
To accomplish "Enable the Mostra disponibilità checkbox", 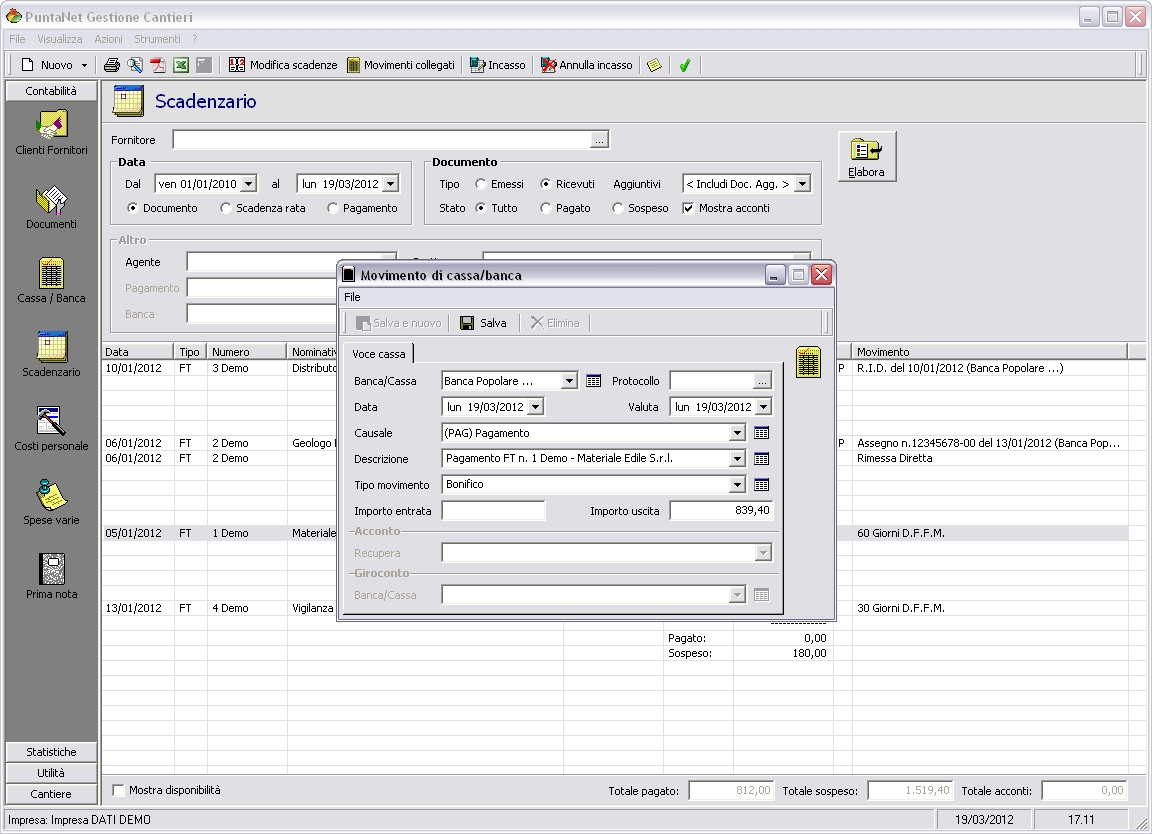I will (x=119, y=790).
